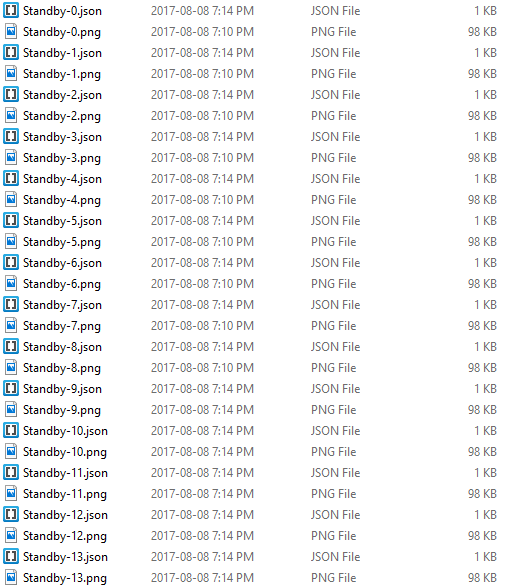Click the JSON file icon for Standby-4.json
This screenshot has height=588, width=520.
11,178
